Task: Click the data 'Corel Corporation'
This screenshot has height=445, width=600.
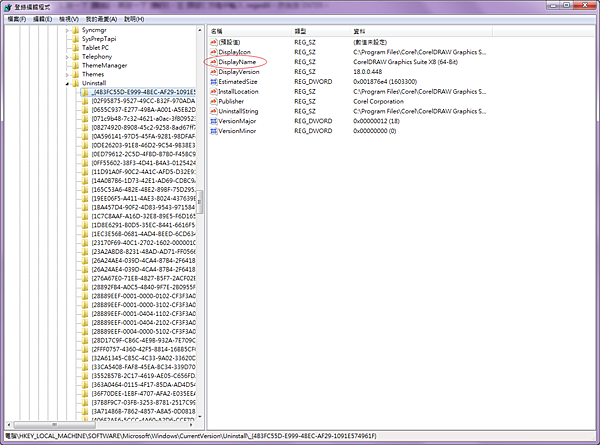Action: pyautogui.click(x=378, y=101)
